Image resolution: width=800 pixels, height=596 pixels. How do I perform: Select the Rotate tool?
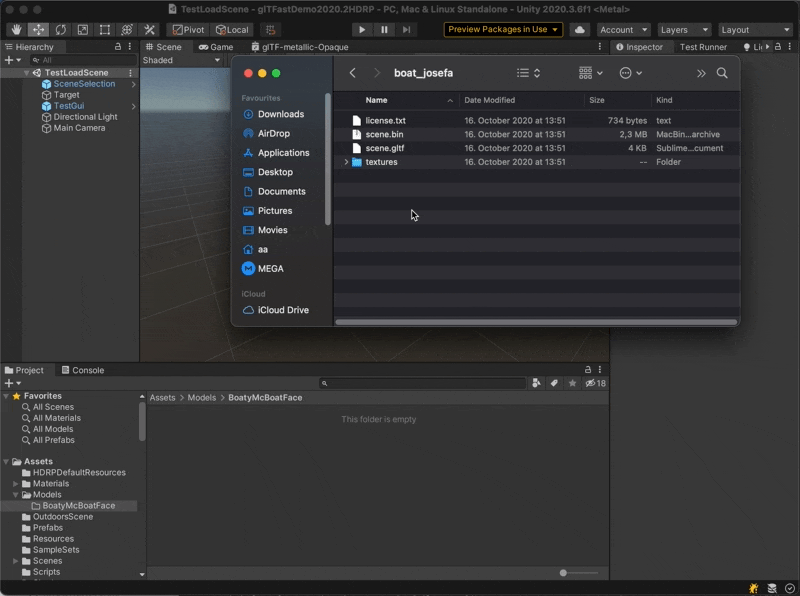(x=61, y=30)
